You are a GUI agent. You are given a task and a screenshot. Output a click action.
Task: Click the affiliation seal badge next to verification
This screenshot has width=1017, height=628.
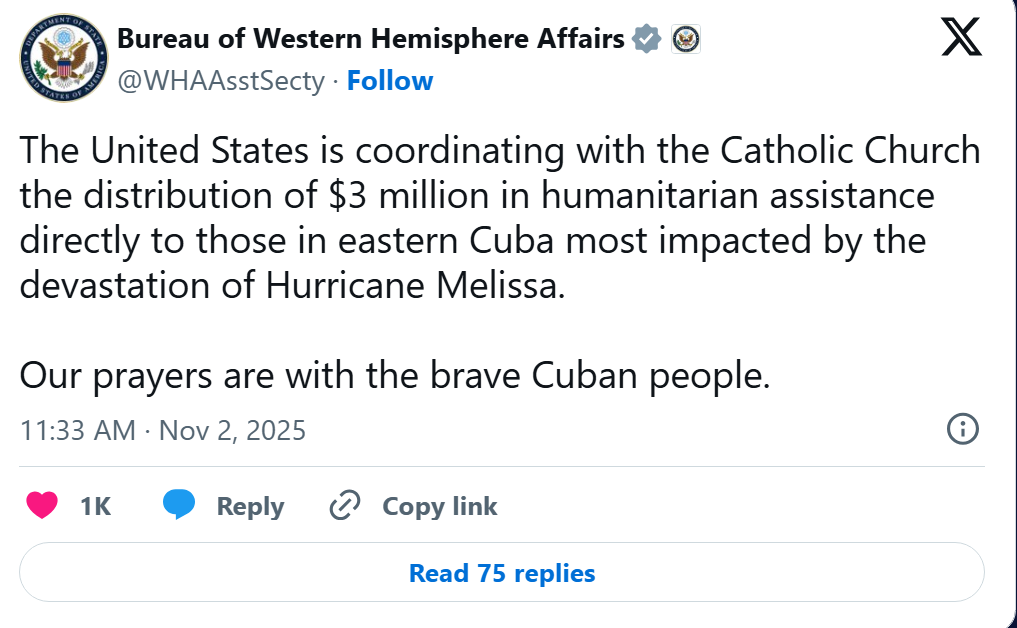click(x=685, y=39)
